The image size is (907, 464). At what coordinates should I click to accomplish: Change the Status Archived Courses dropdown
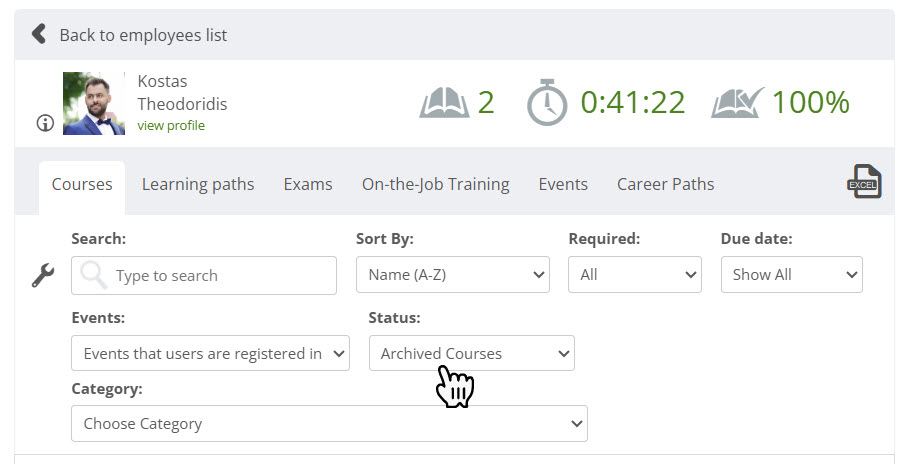tap(471, 353)
